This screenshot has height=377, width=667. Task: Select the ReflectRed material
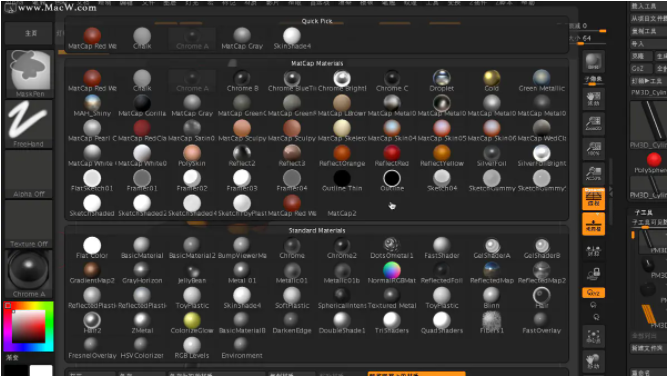click(392, 155)
